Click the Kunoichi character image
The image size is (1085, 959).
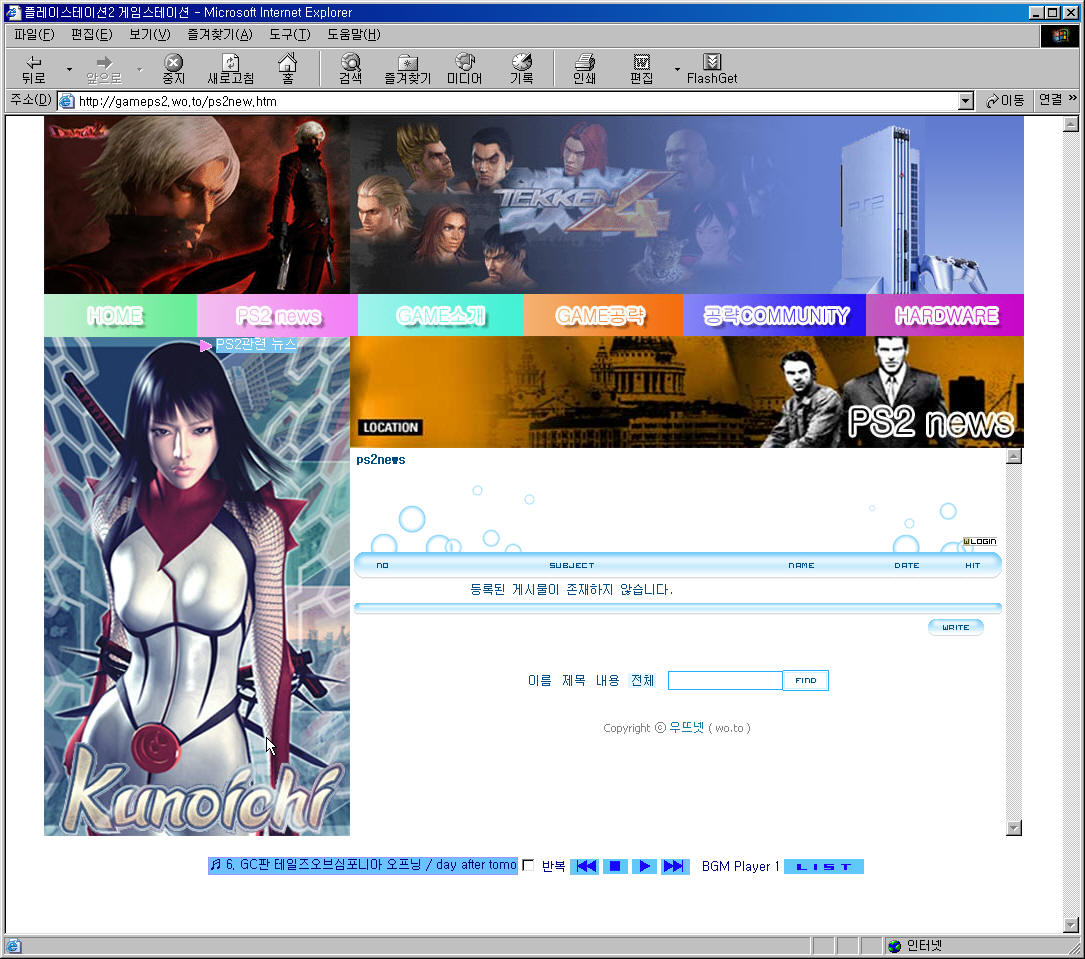(x=197, y=586)
